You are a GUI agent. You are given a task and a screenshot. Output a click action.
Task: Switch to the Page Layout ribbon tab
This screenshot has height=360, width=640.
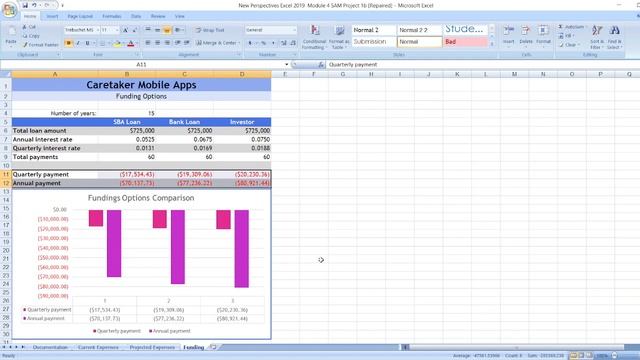point(80,16)
